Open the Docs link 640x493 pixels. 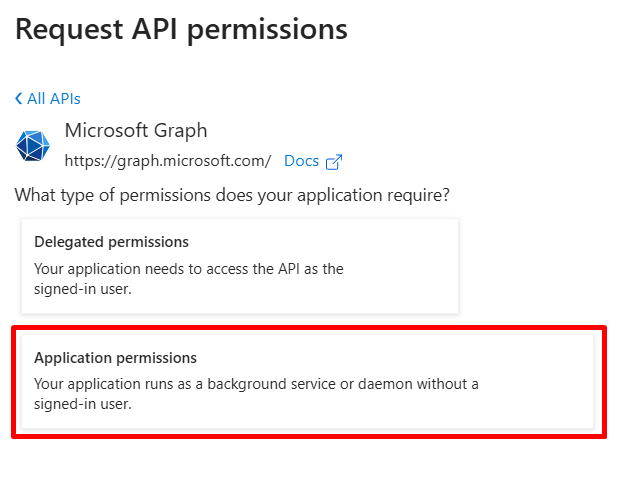[301, 161]
